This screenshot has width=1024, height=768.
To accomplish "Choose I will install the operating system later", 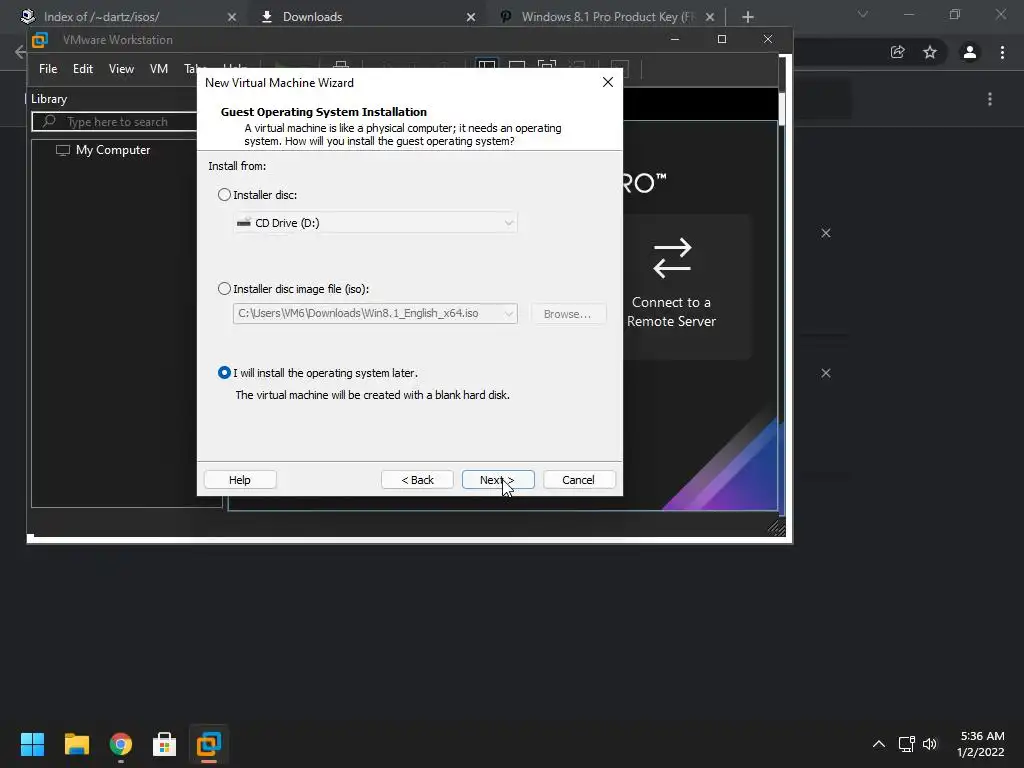I will (224, 373).
